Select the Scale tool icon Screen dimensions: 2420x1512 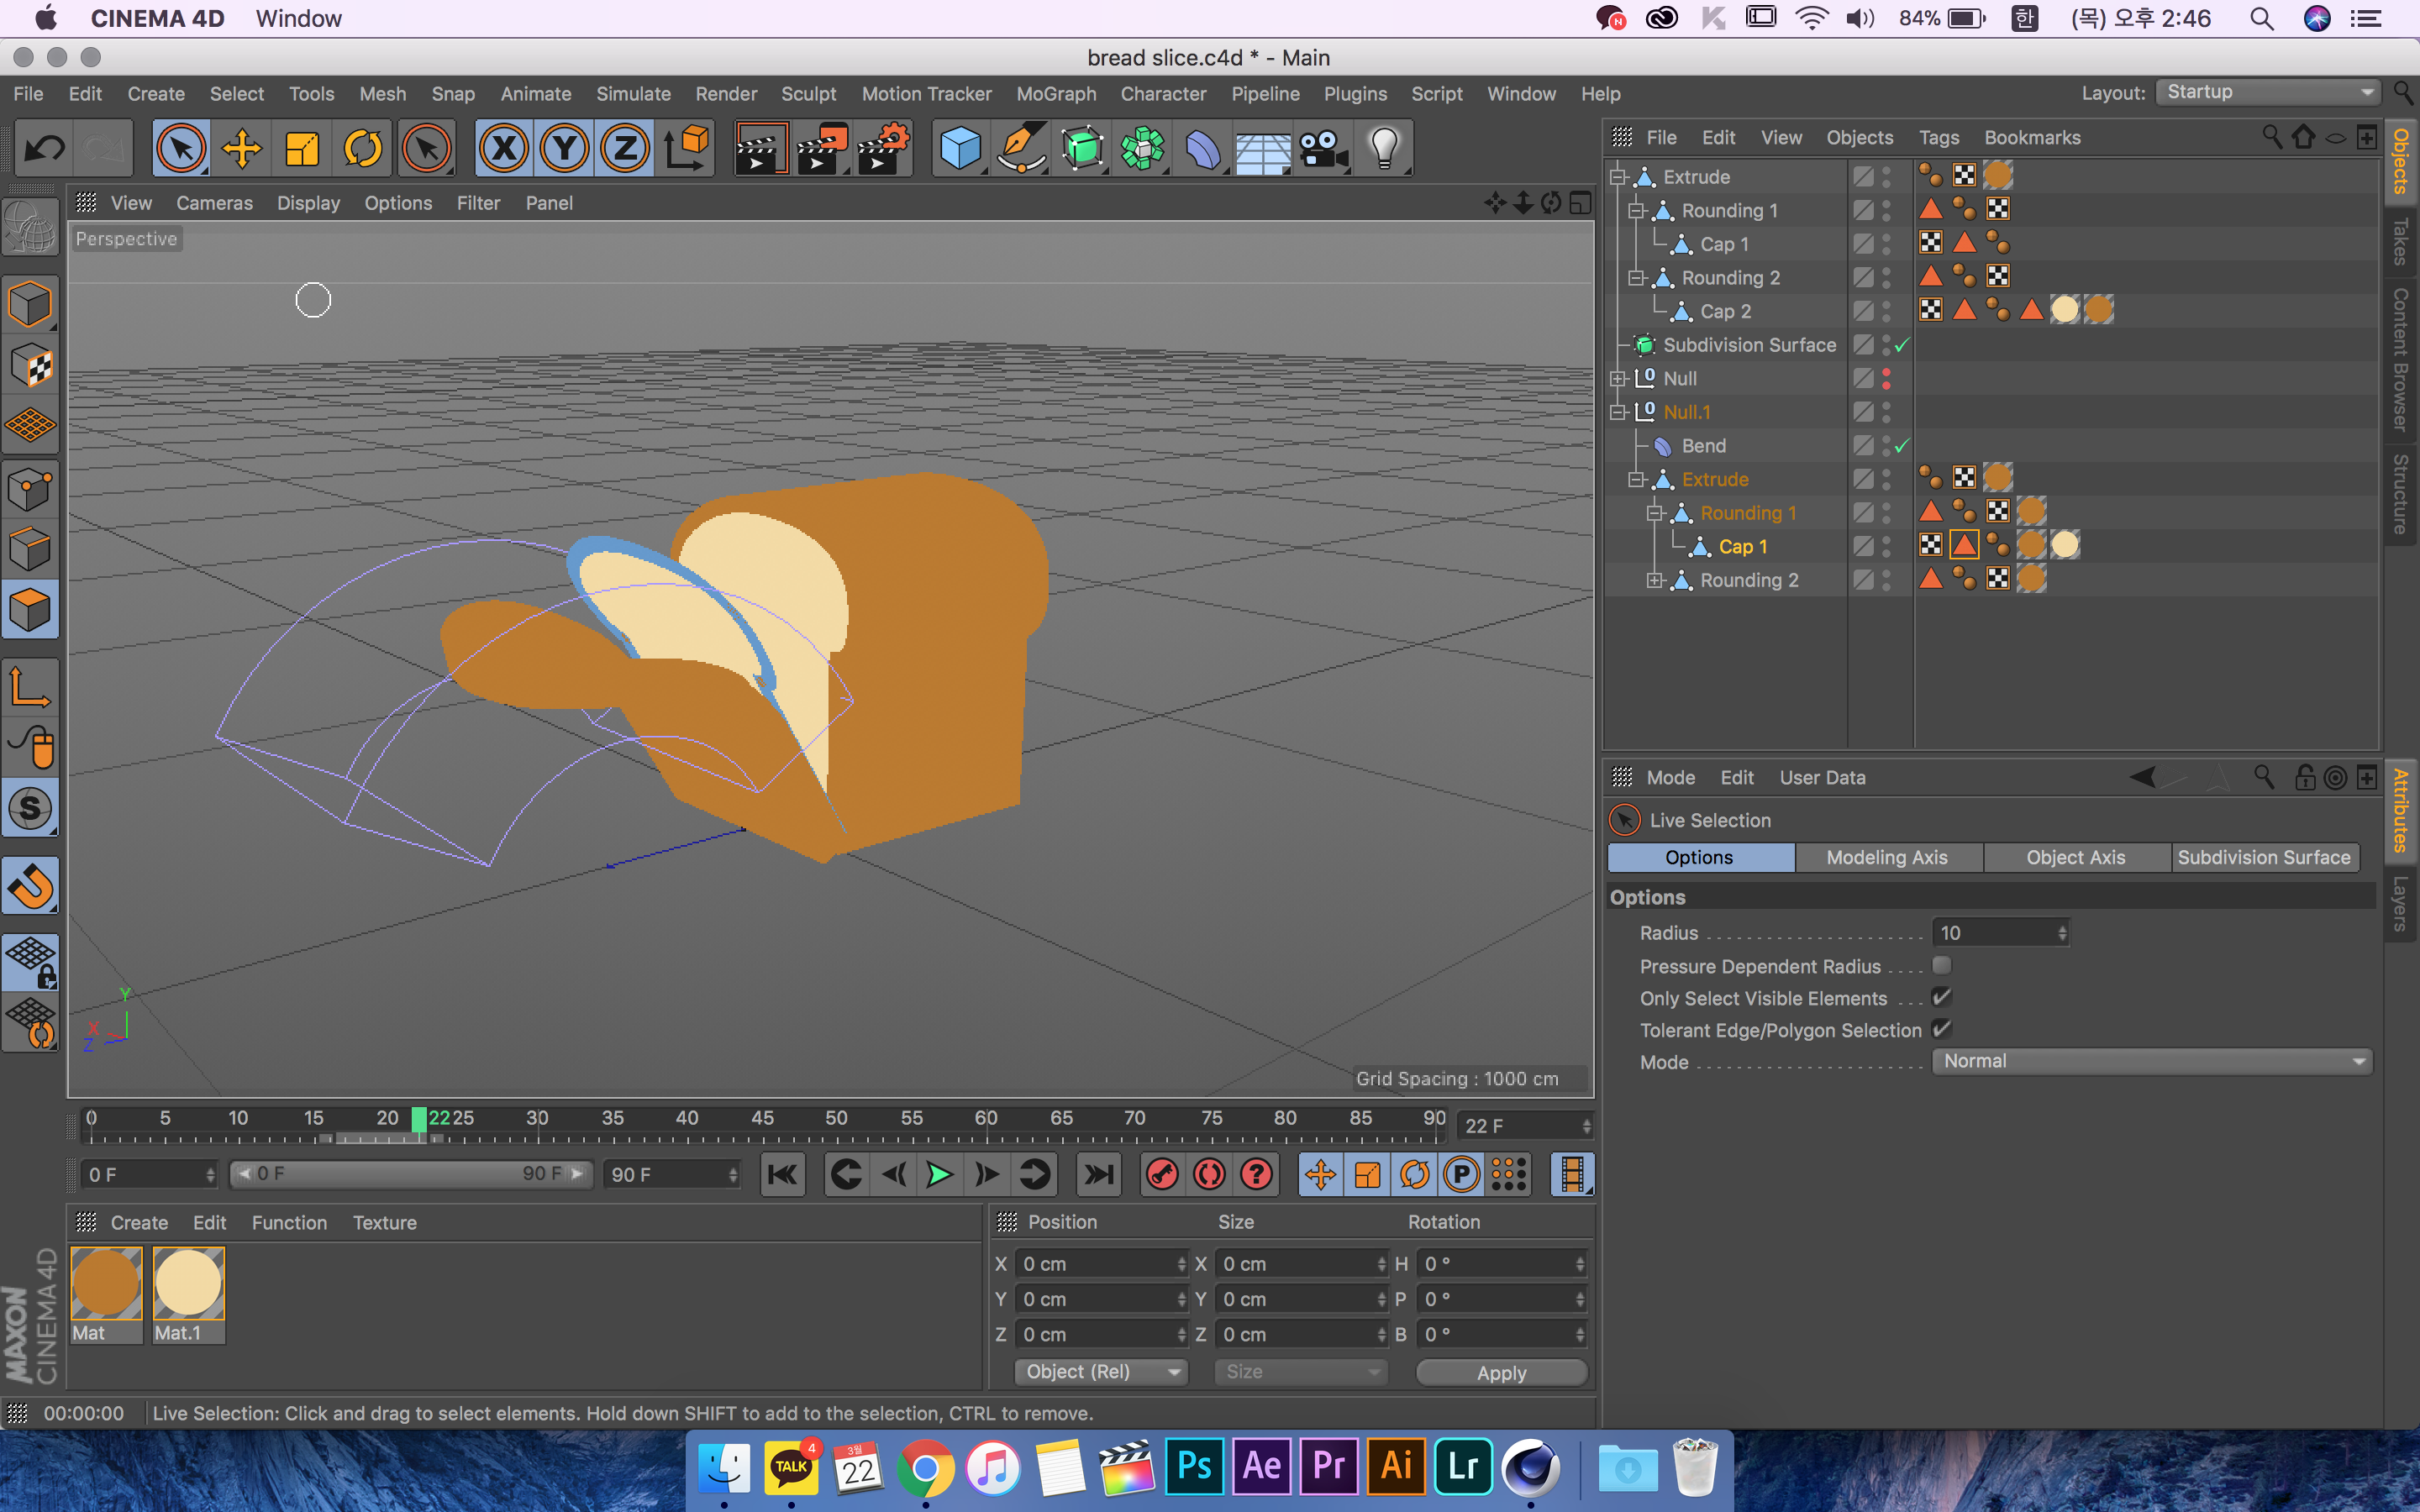302,149
